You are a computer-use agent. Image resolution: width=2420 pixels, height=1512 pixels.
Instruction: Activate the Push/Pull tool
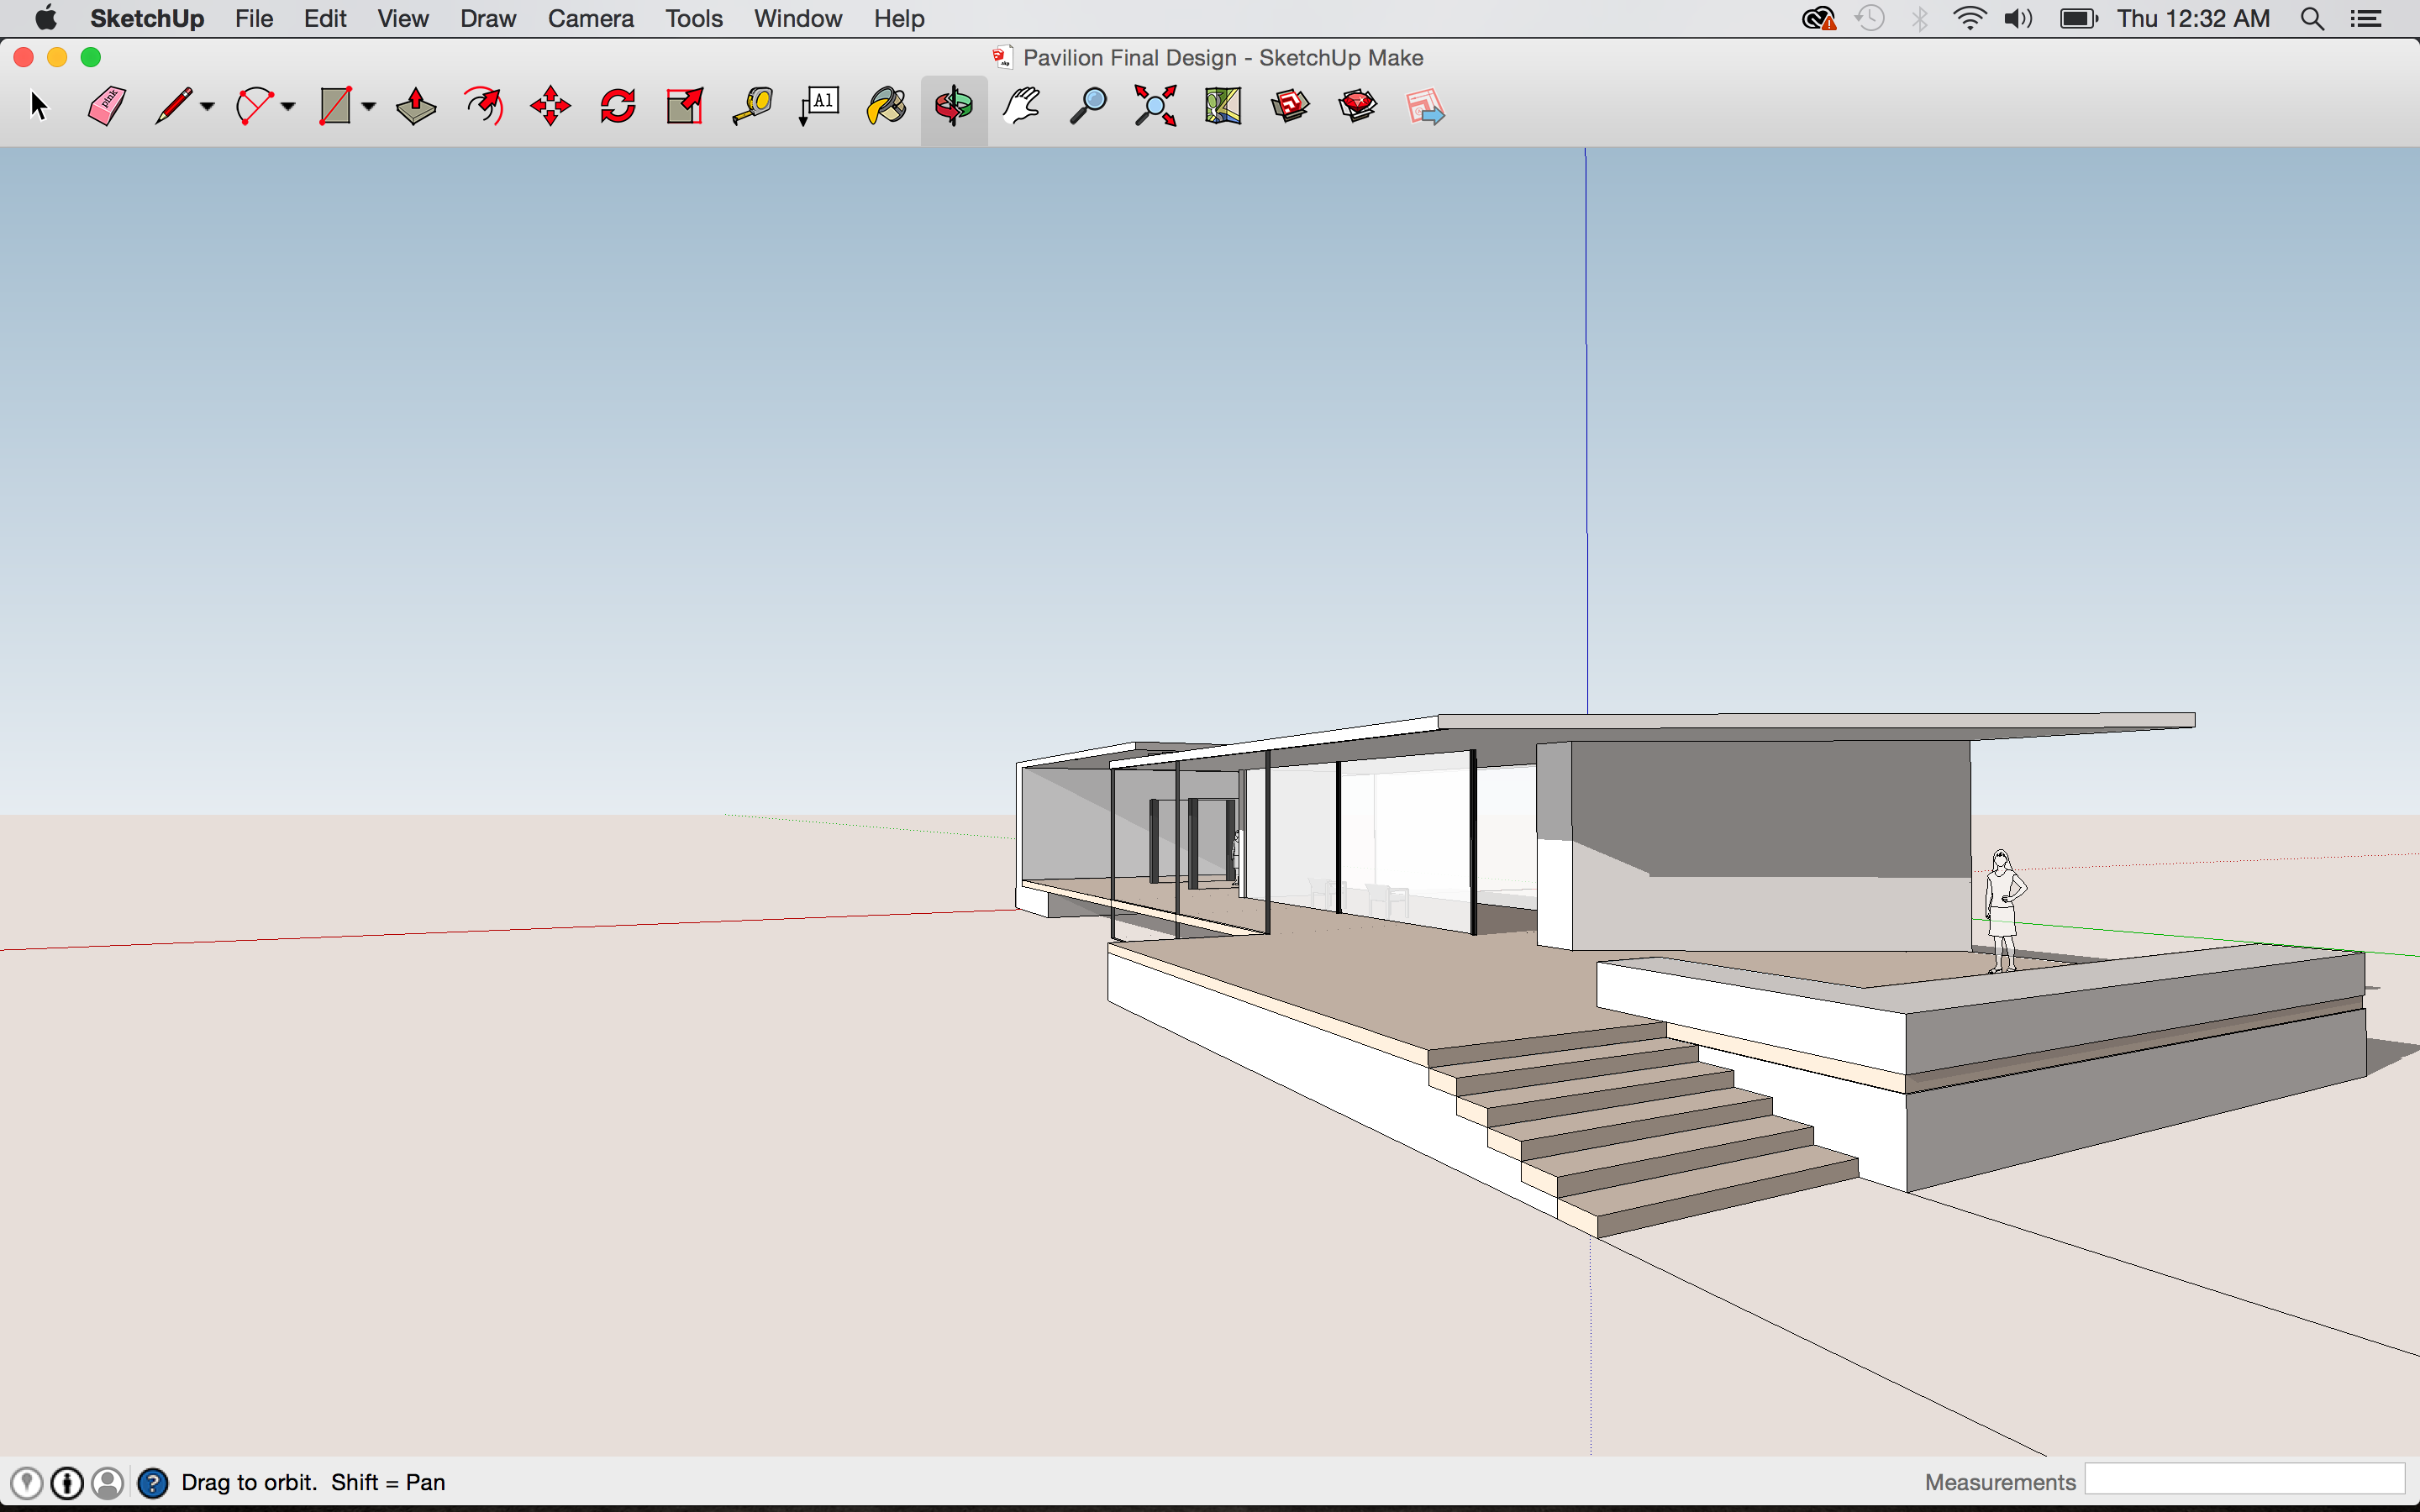pos(416,105)
